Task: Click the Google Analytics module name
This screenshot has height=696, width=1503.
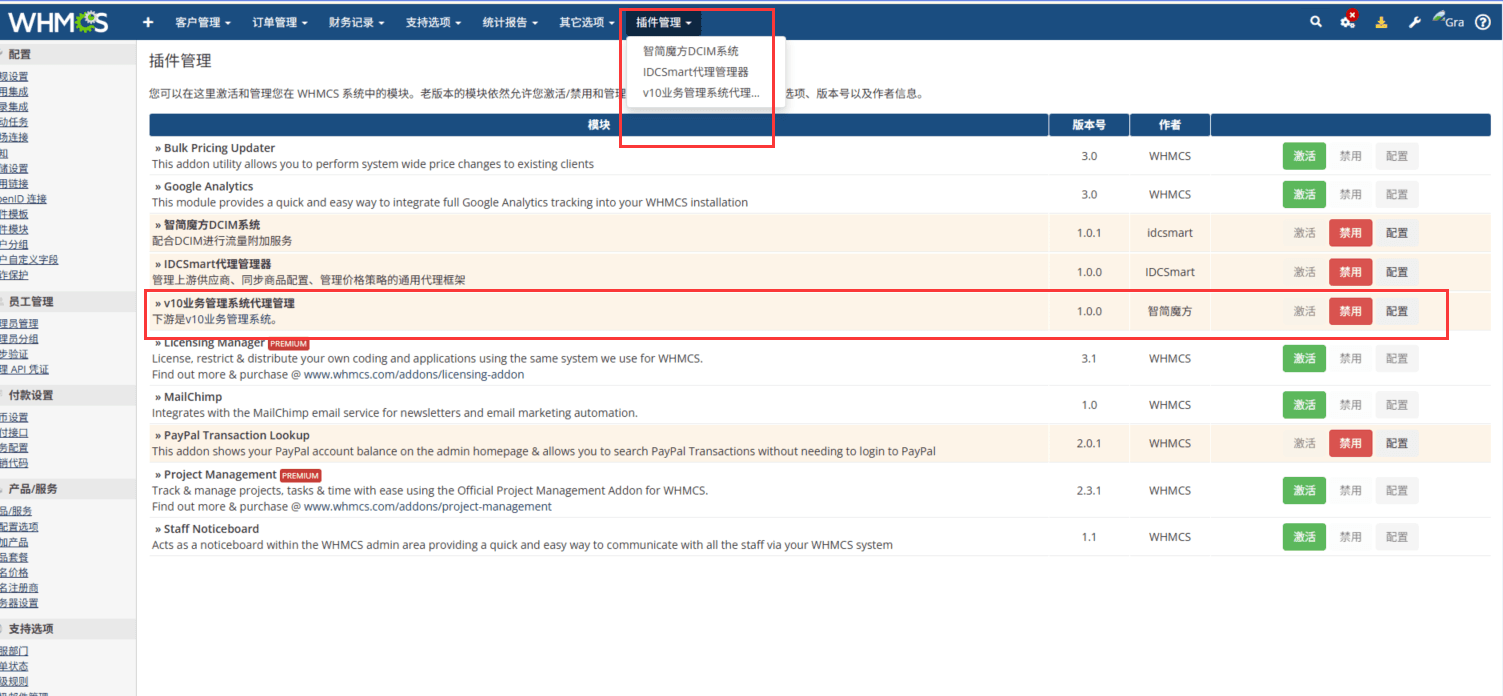Action: (x=208, y=187)
